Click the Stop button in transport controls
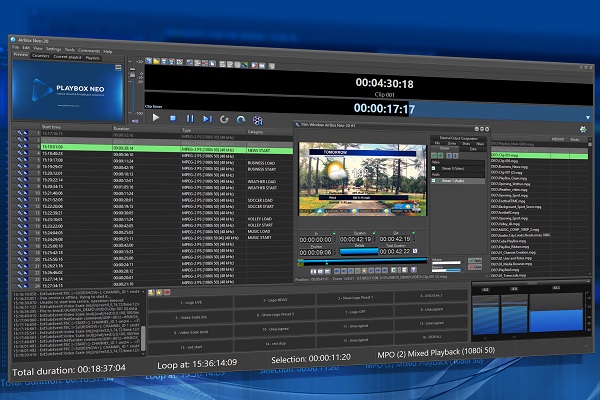 point(173,118)
